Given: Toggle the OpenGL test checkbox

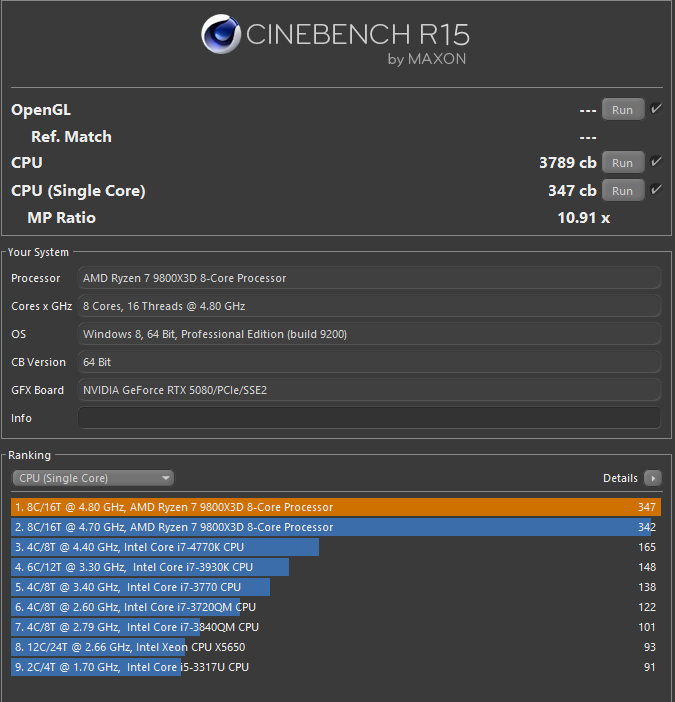Looking at the screenshot, I should (x=656, y=109).
